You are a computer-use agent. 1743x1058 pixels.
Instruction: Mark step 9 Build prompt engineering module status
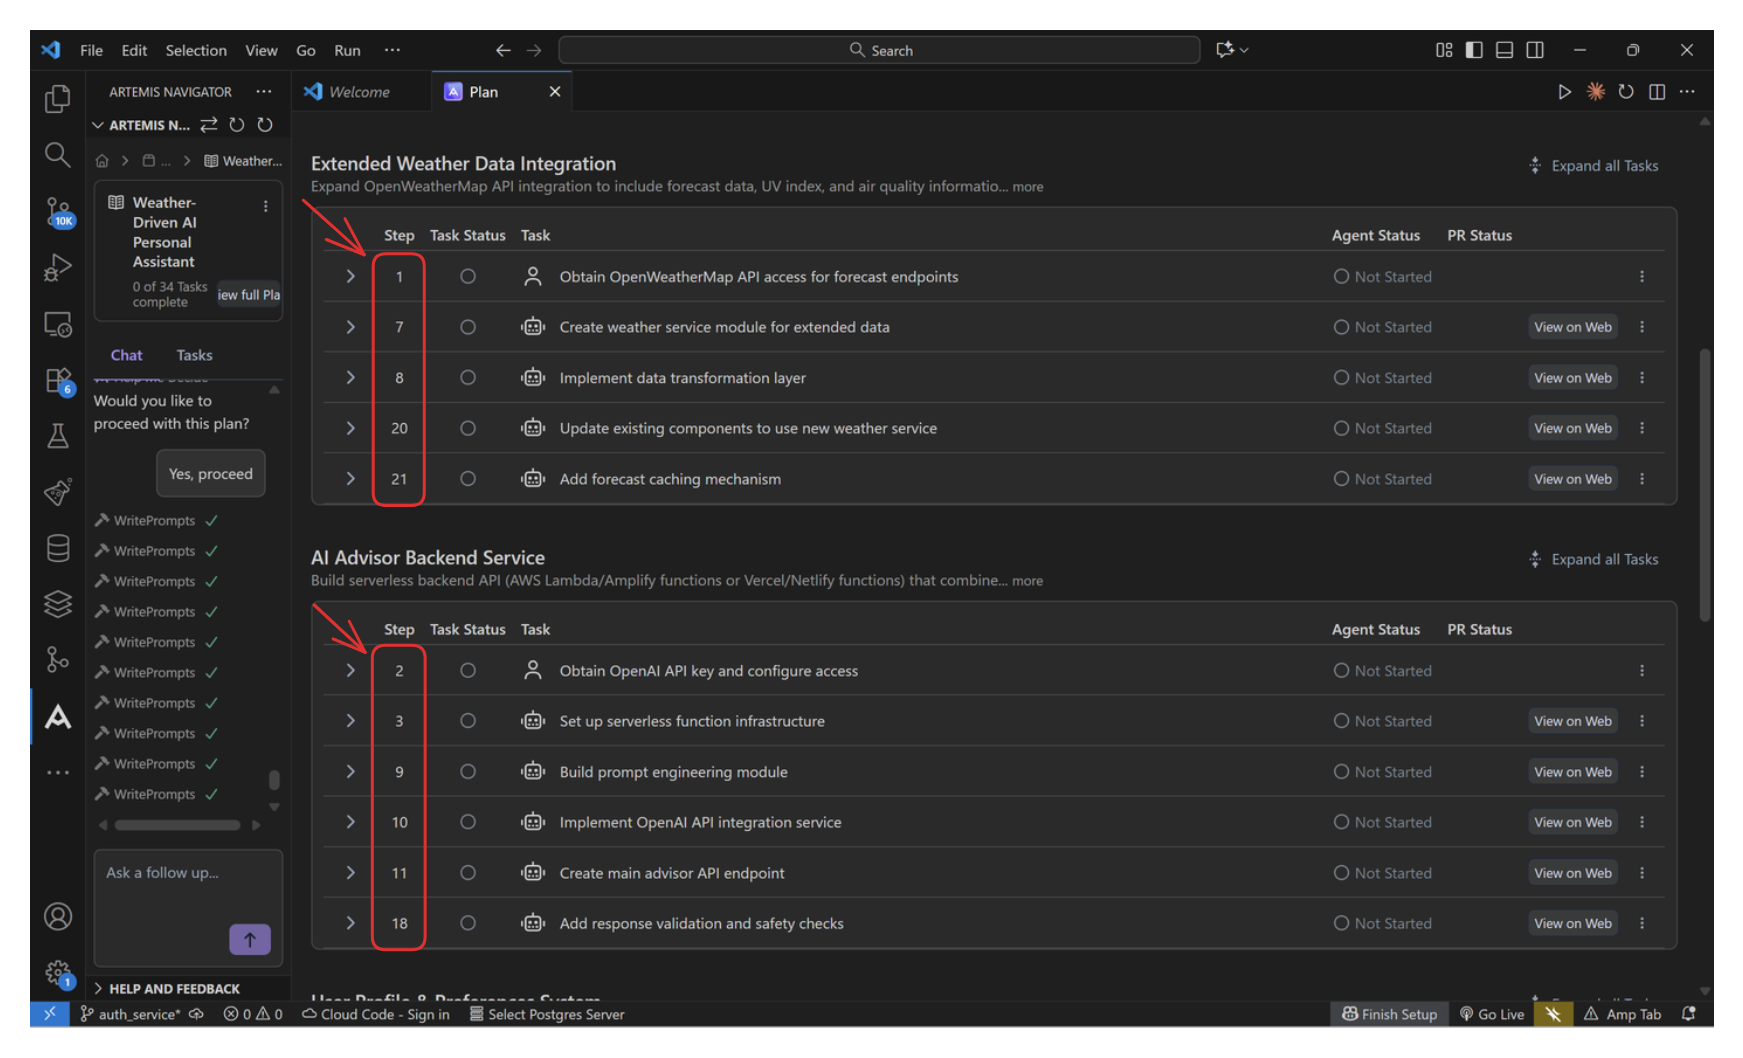coord(467,772)
